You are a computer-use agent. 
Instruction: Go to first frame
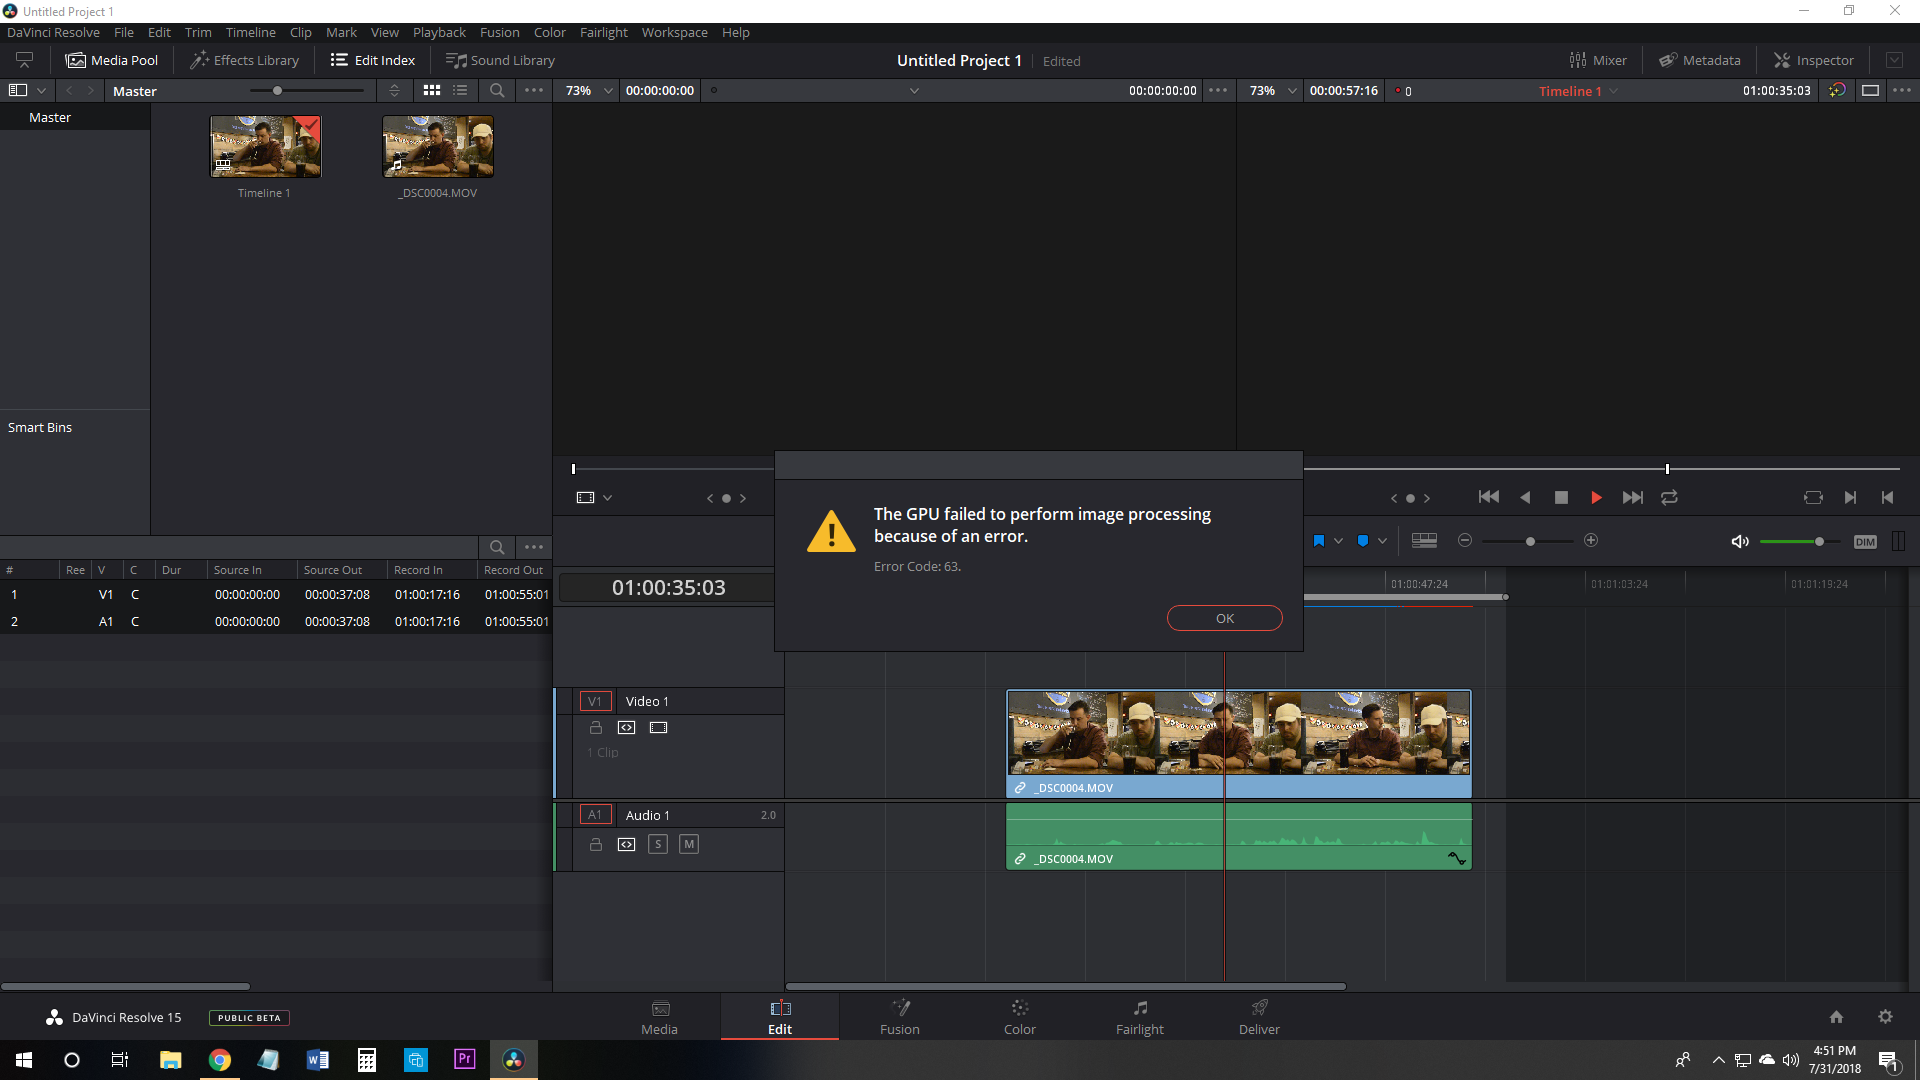(1488, 497)
